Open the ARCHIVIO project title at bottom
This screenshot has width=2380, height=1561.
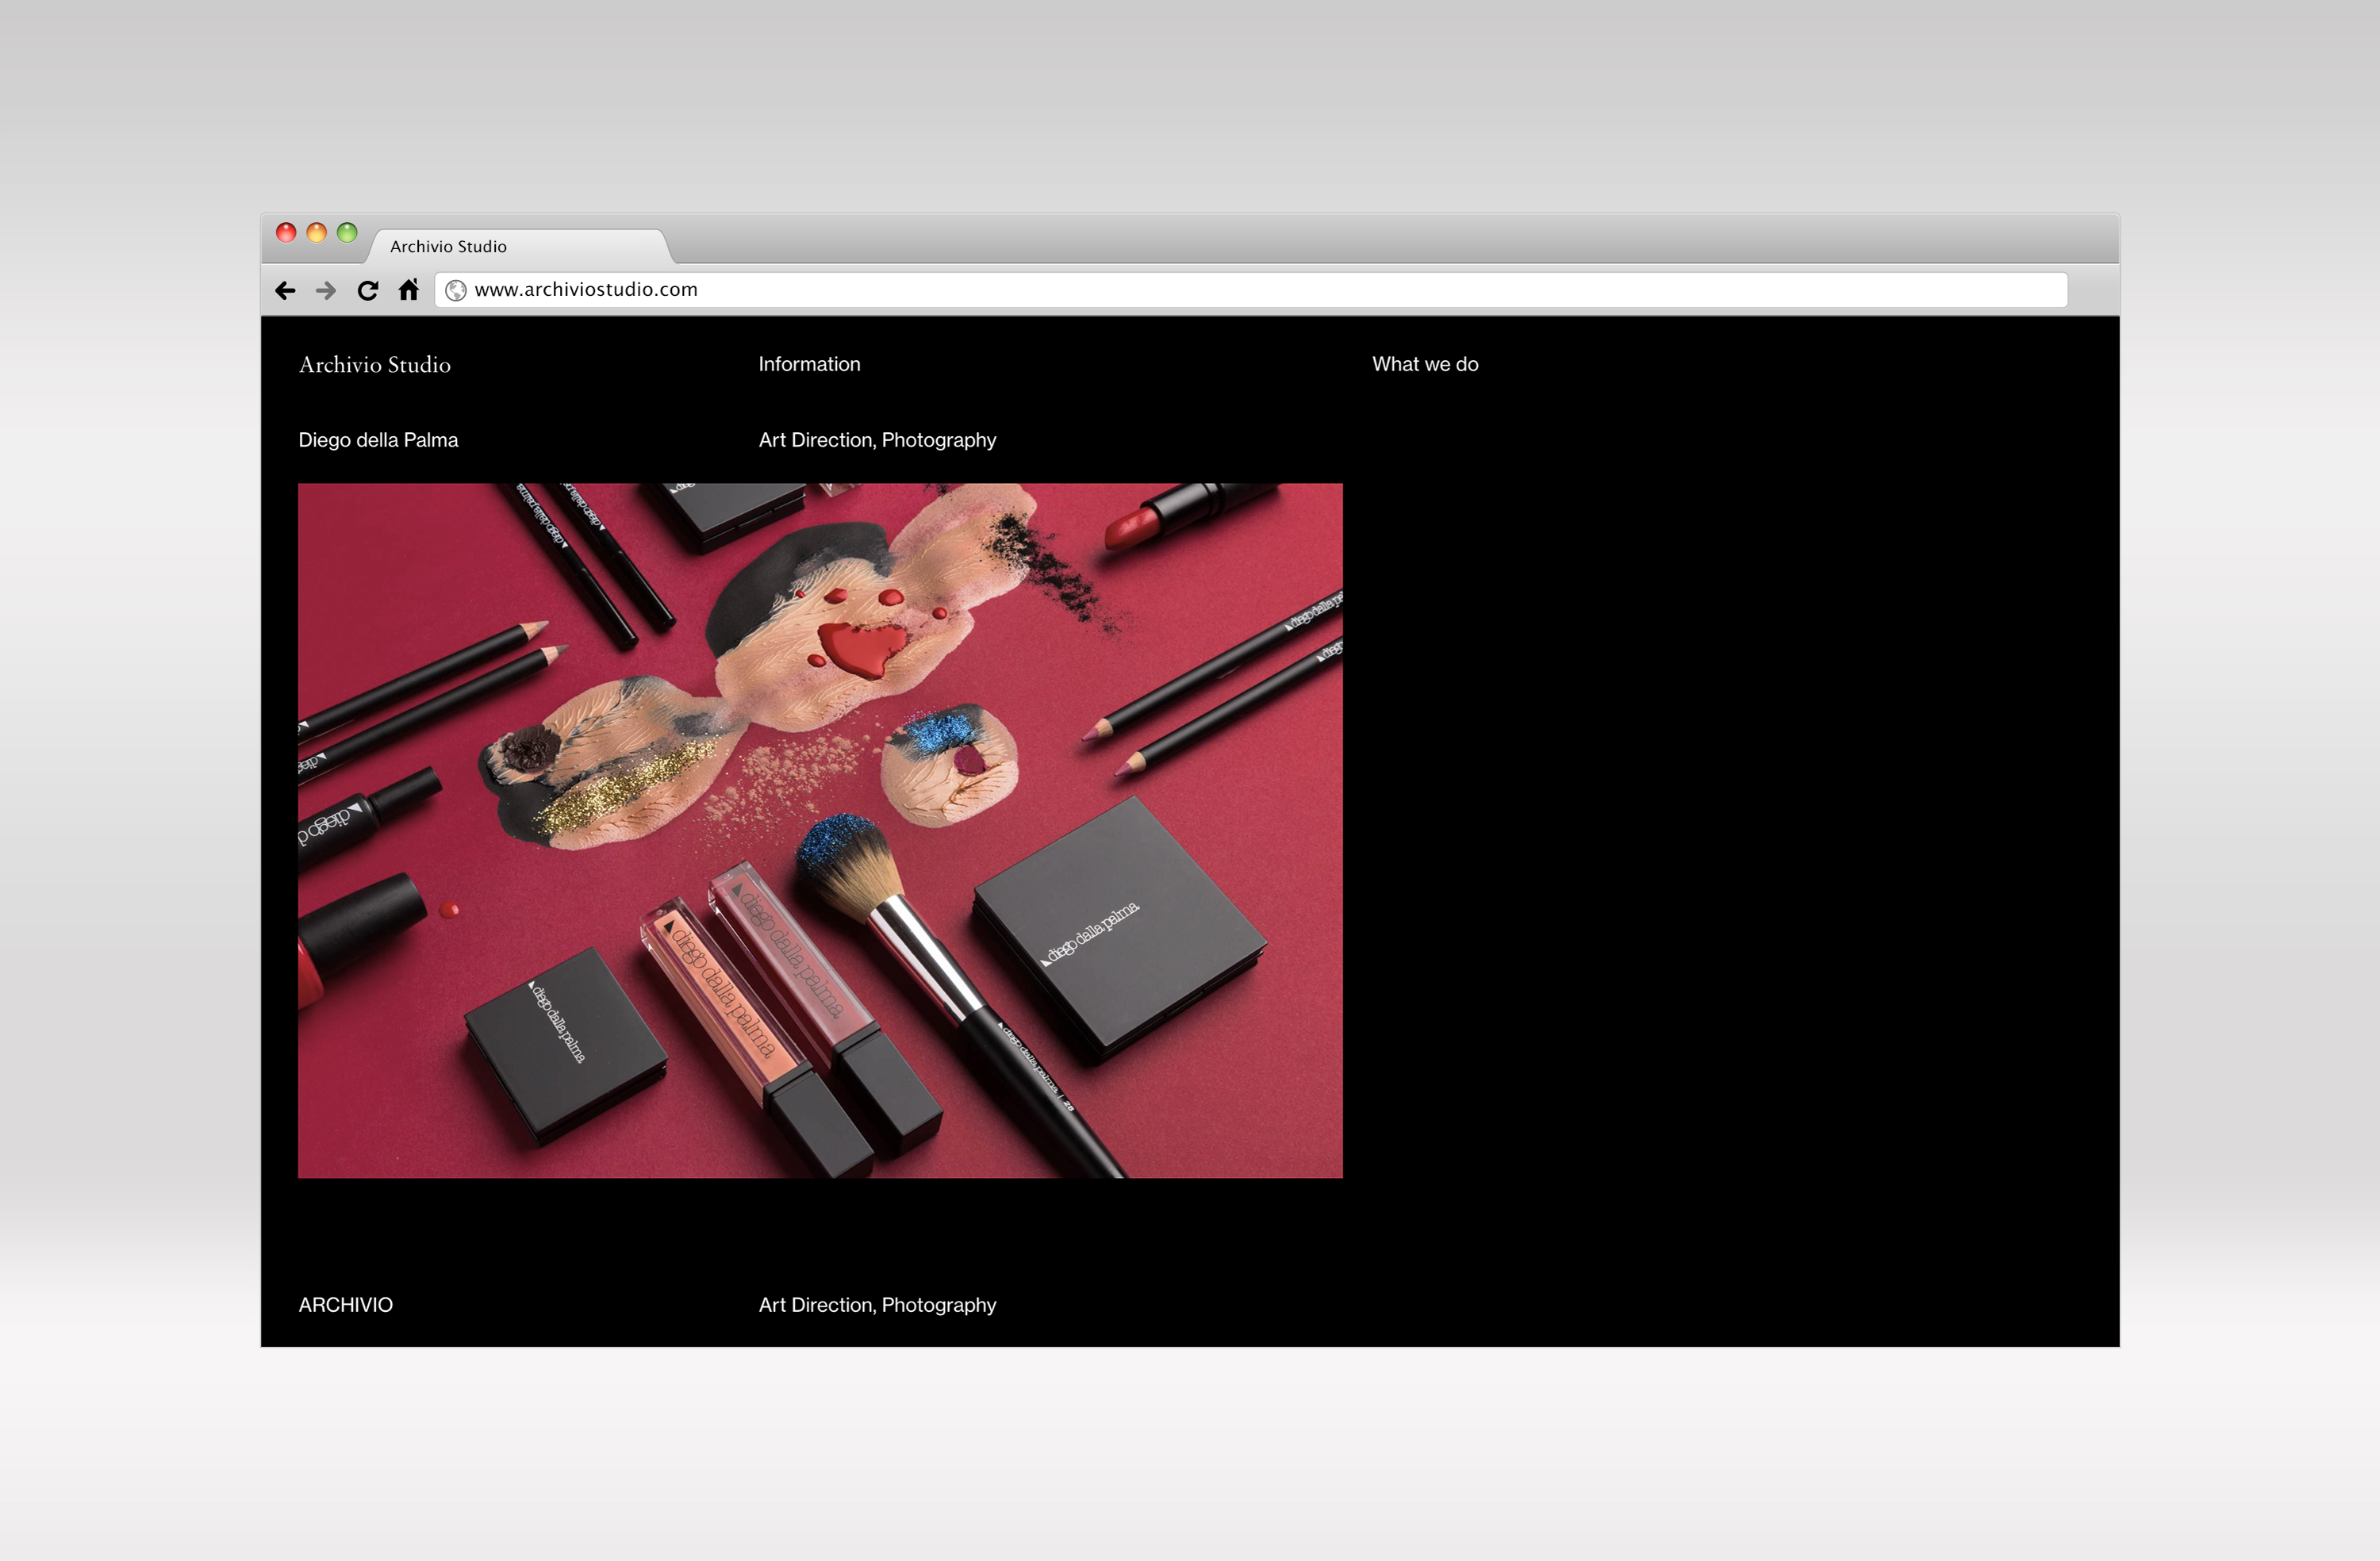coord(346,1305)
